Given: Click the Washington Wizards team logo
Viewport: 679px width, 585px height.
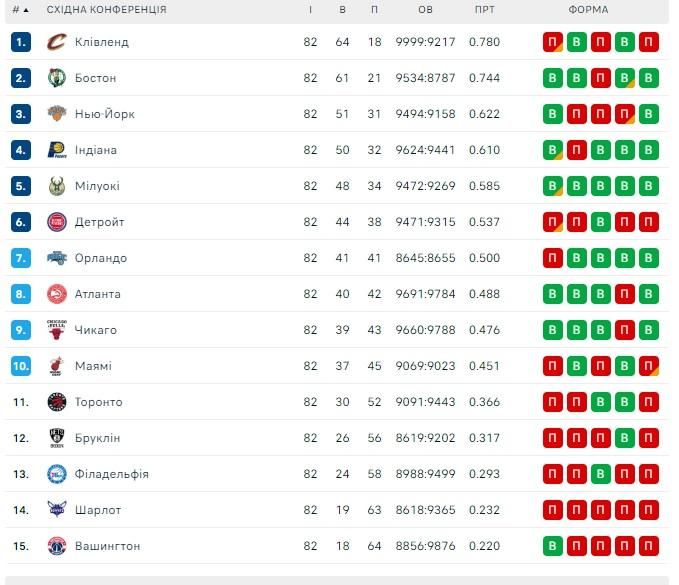Looking at the screenshot, I should pyautogui.click(x=56, y=546).
